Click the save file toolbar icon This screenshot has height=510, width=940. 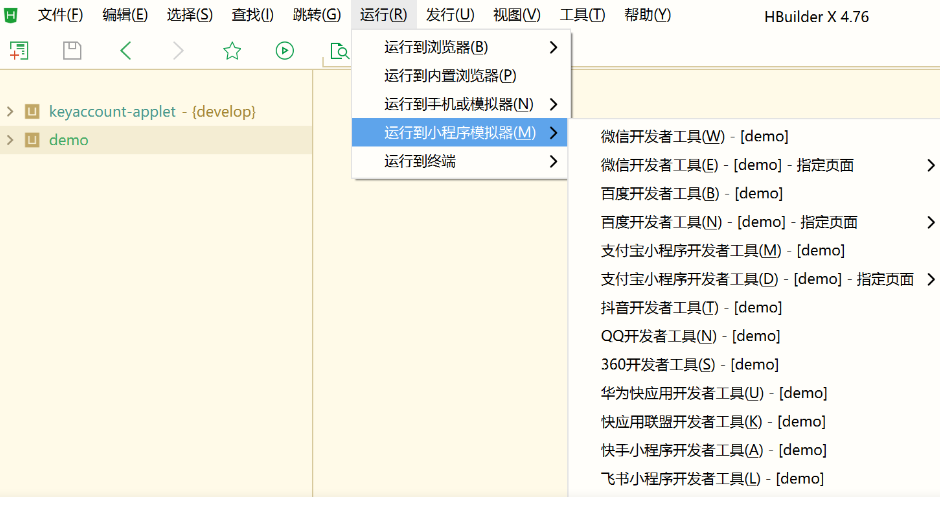point(72,51)
